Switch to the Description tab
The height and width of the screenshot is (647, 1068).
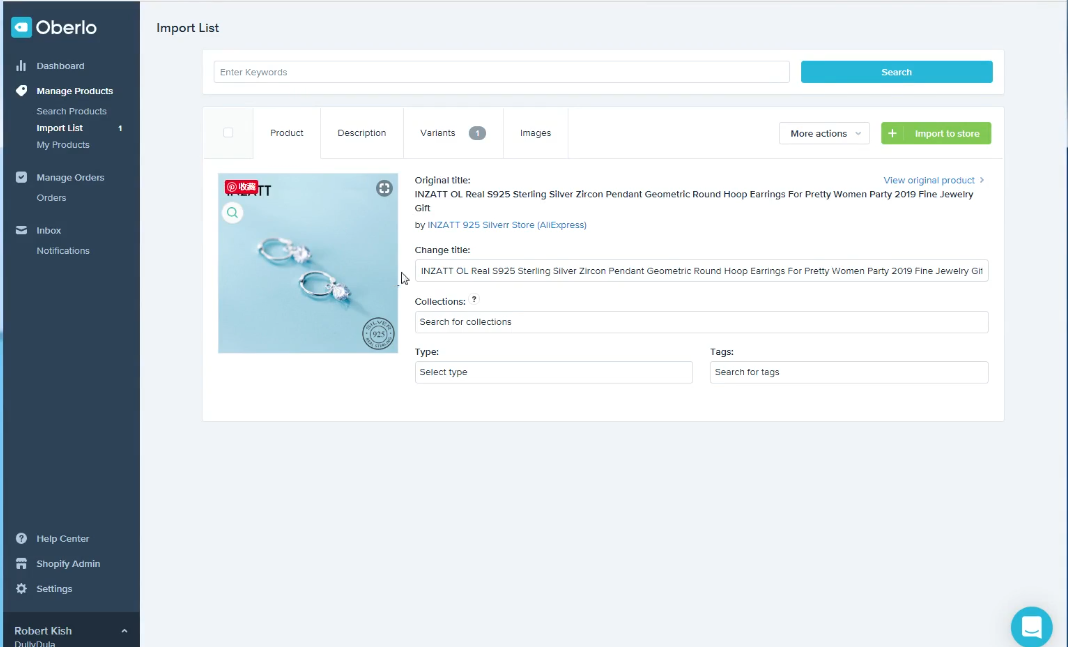[x=361, y=133]
